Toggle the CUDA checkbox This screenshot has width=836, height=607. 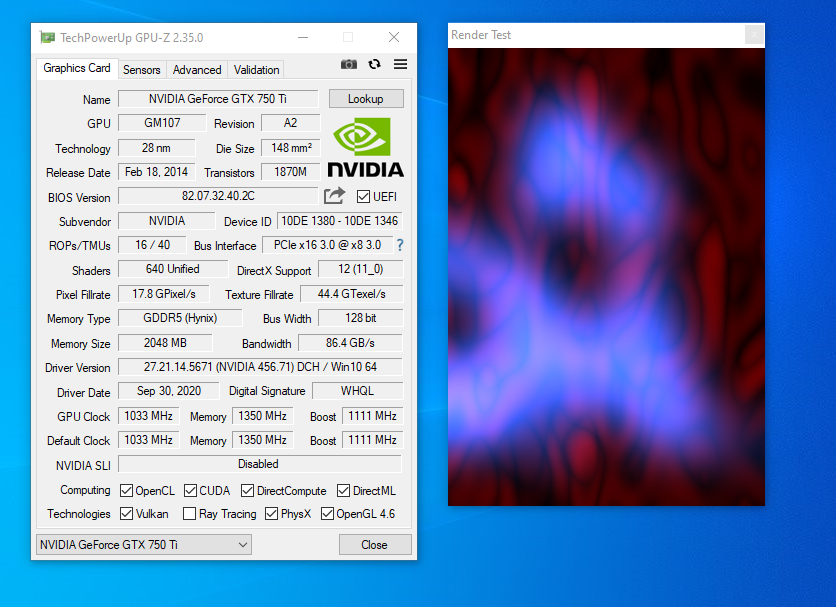pos(190,491)
